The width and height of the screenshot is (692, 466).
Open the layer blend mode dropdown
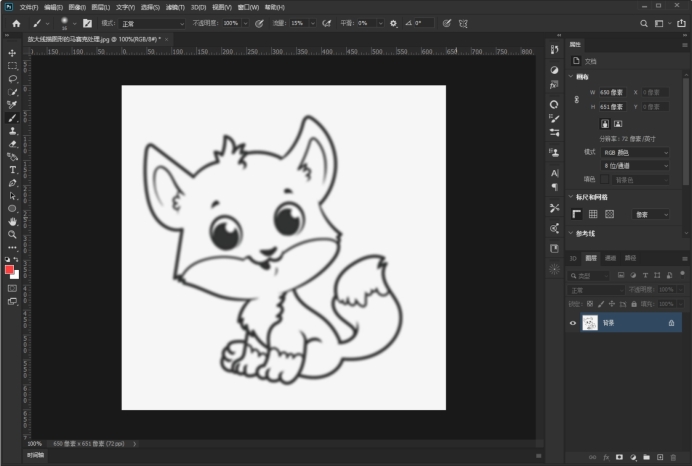pos(596,290)
